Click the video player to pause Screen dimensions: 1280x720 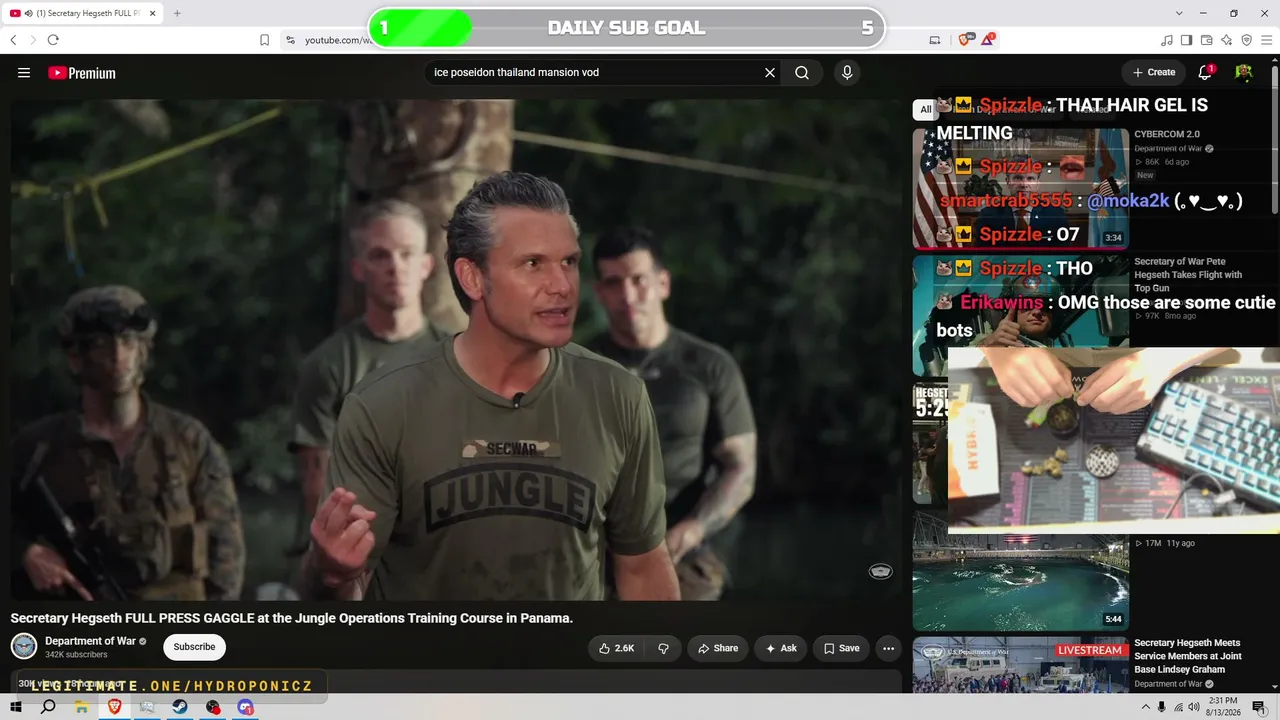click(456, 350)
